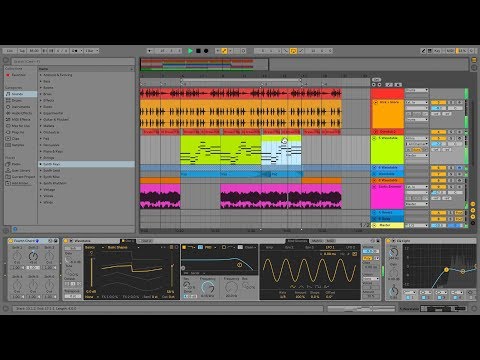Fold the Kick + Snare track
Viewport: 480px width, 360px height.
(375, 102)
